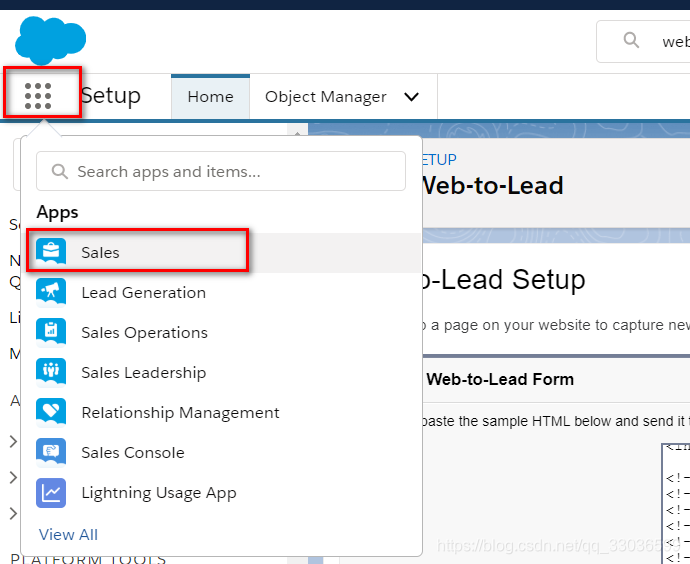Click the Sales Operations clipboard icon

click(x=51, y=332)
